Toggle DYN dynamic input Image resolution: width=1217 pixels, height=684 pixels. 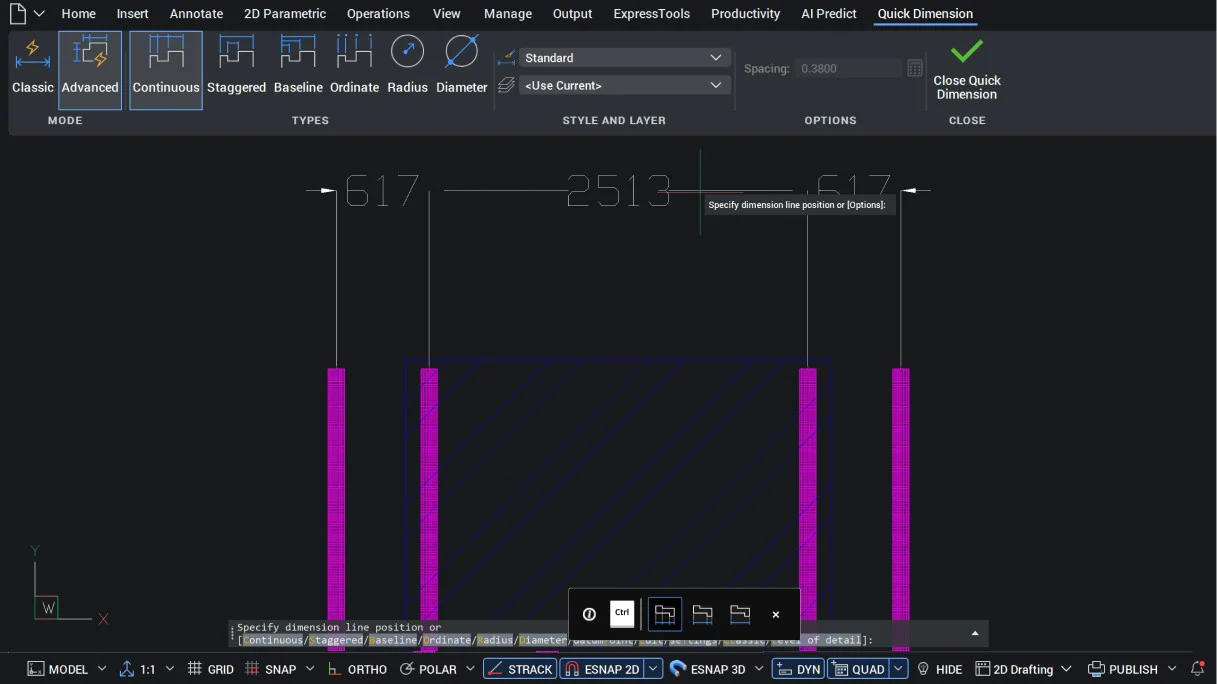[x=798, y=669]
